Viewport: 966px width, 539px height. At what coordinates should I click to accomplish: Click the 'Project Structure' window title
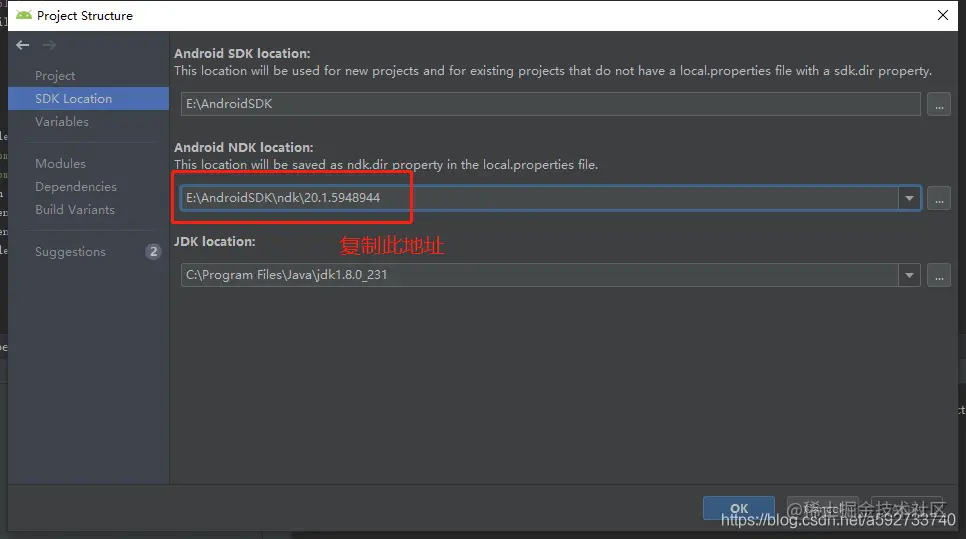tap(84, 16)
